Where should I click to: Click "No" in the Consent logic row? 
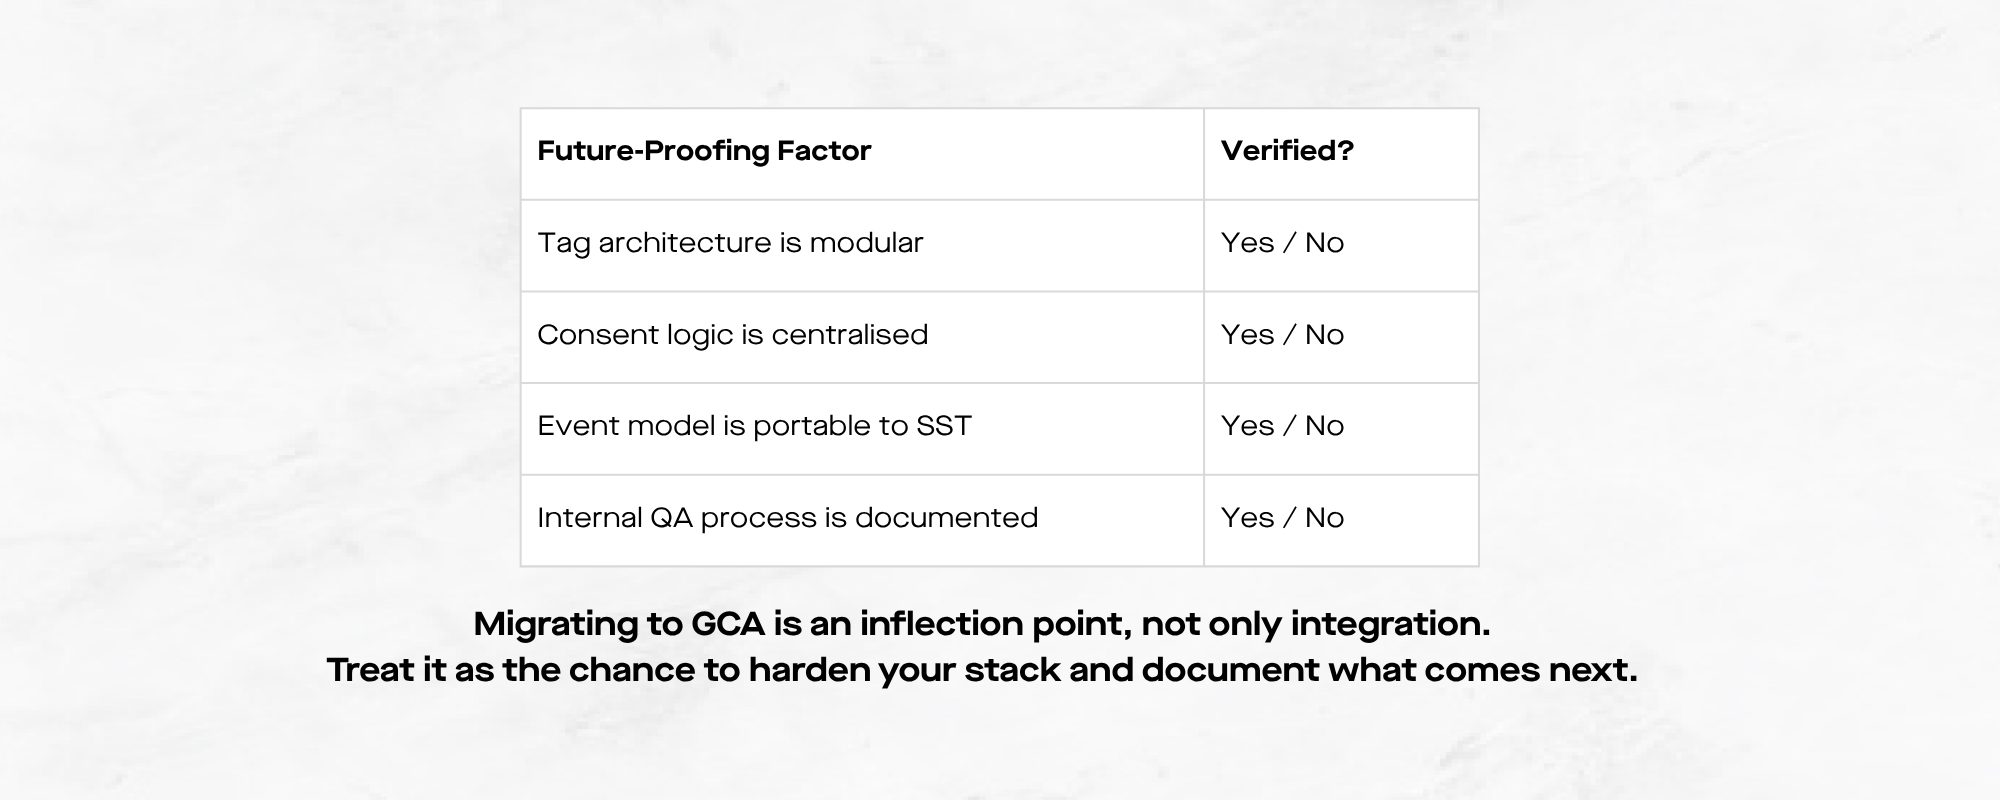tap(1324, 335)
